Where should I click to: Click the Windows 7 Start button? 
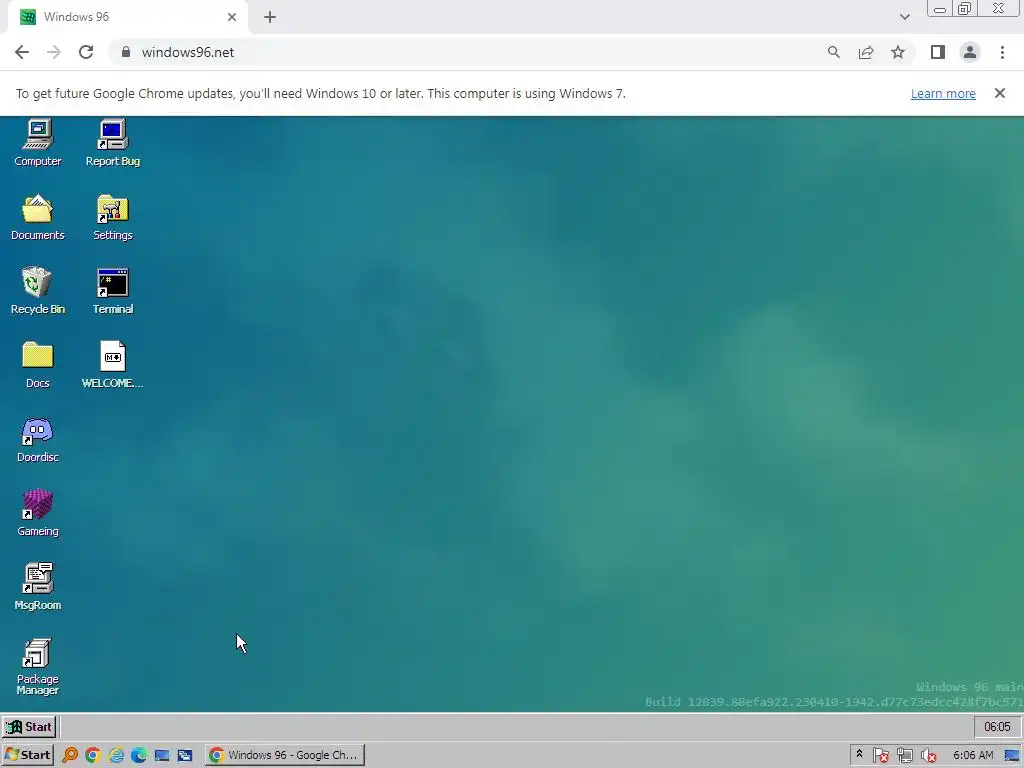coord(27,755)
